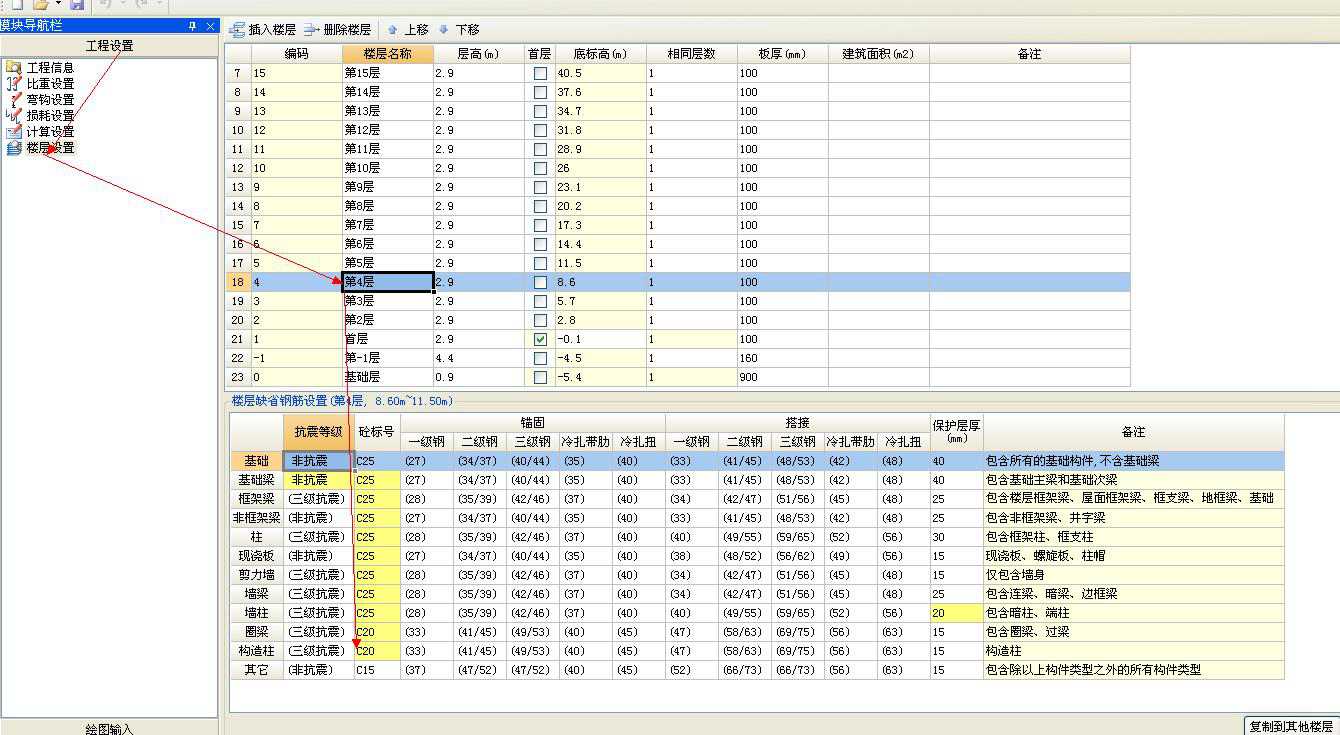The width and height of the screenshot is (1340, 735).
Task: Click 保护层厚 30 cell in 柱 row
Action: (x=956, y=537)
